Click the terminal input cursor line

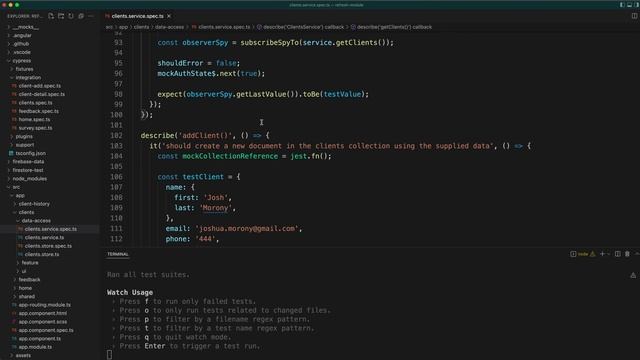[109, 355]
